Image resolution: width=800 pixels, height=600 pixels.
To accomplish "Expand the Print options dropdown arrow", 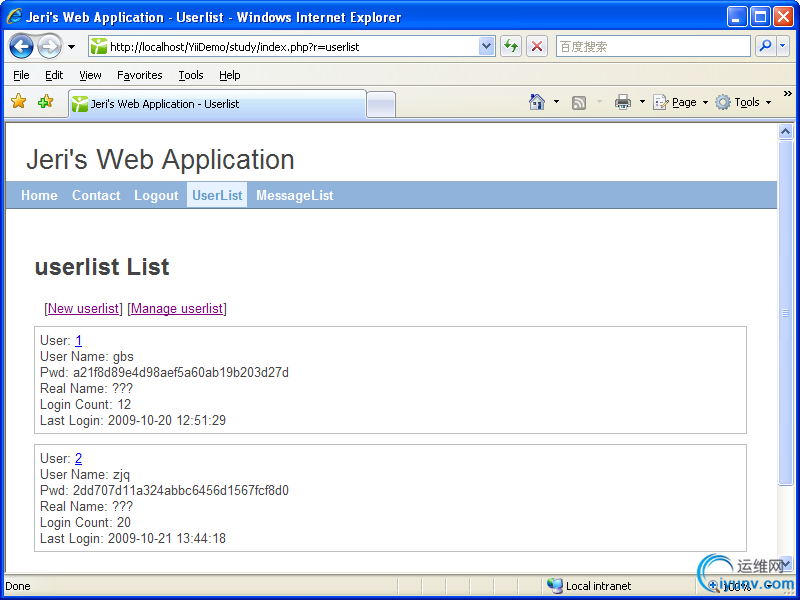I will click(642, 102).
